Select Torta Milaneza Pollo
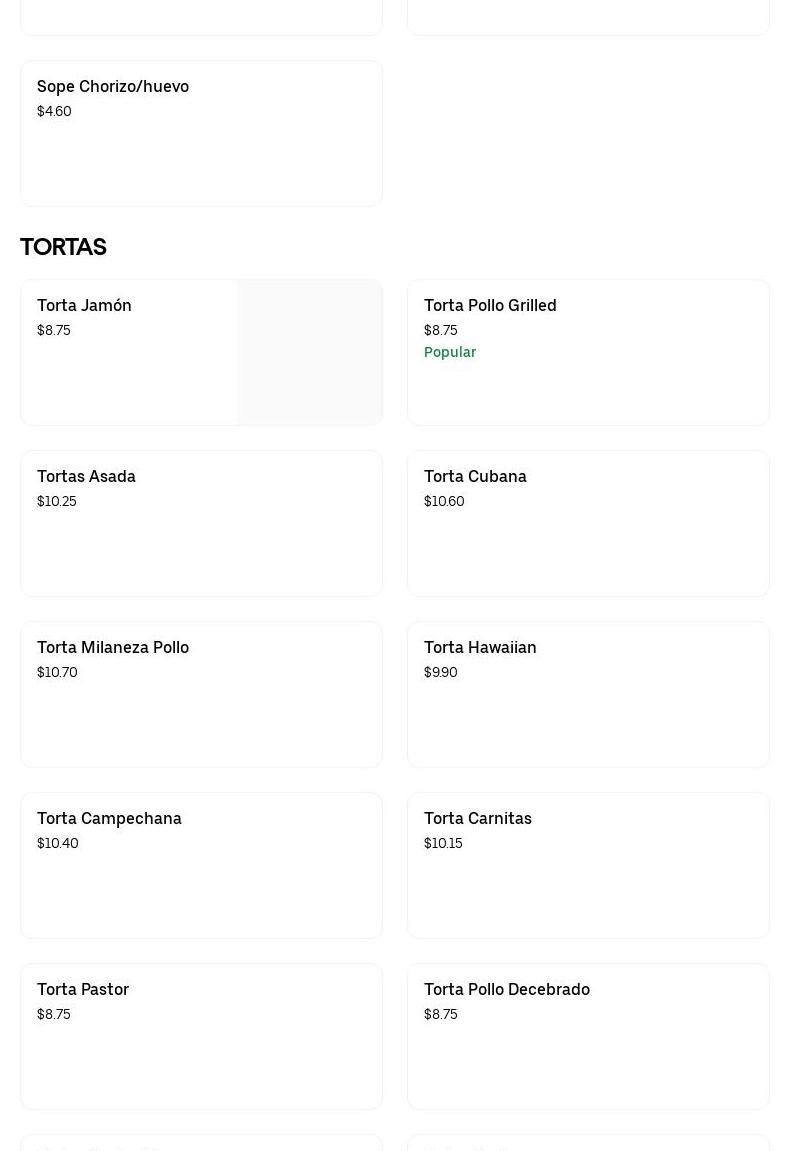Viewport: 804px width, 1151px height. 201,694
